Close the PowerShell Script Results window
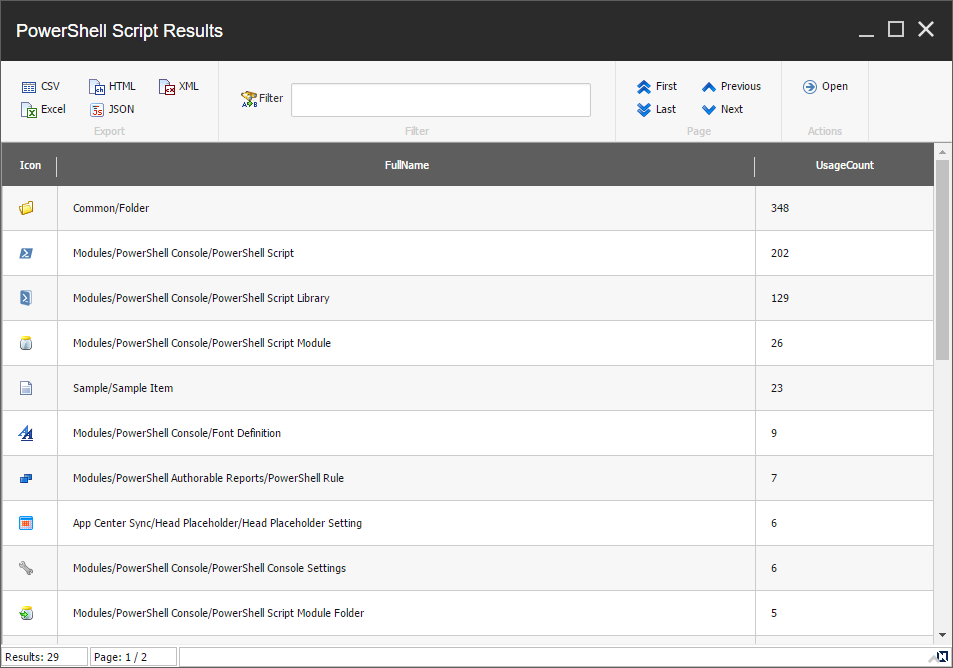This screenshot has height=668, width=953. 926,29
